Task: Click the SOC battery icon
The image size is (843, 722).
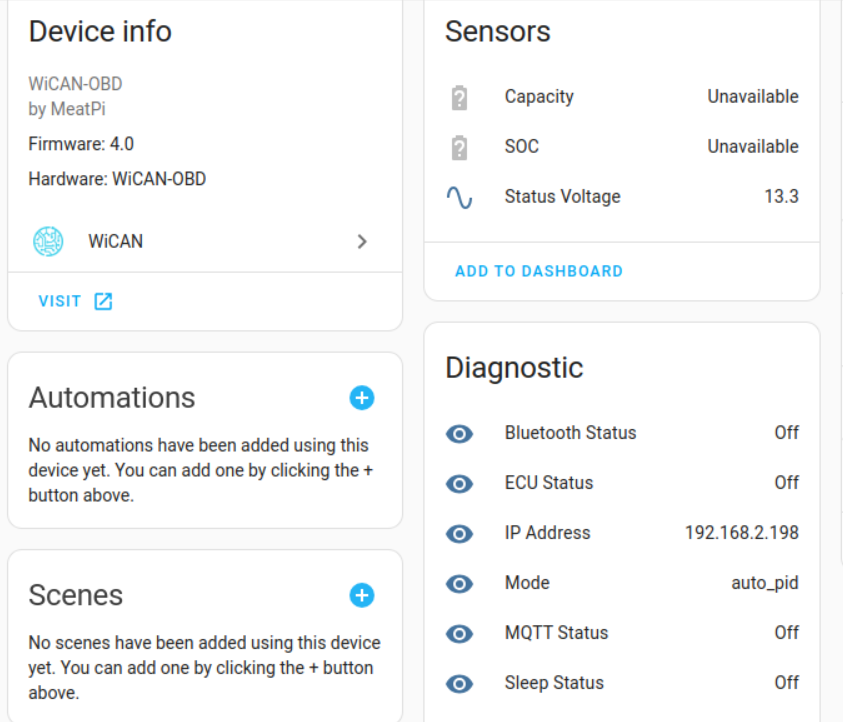Action: [x=458, y=146]
